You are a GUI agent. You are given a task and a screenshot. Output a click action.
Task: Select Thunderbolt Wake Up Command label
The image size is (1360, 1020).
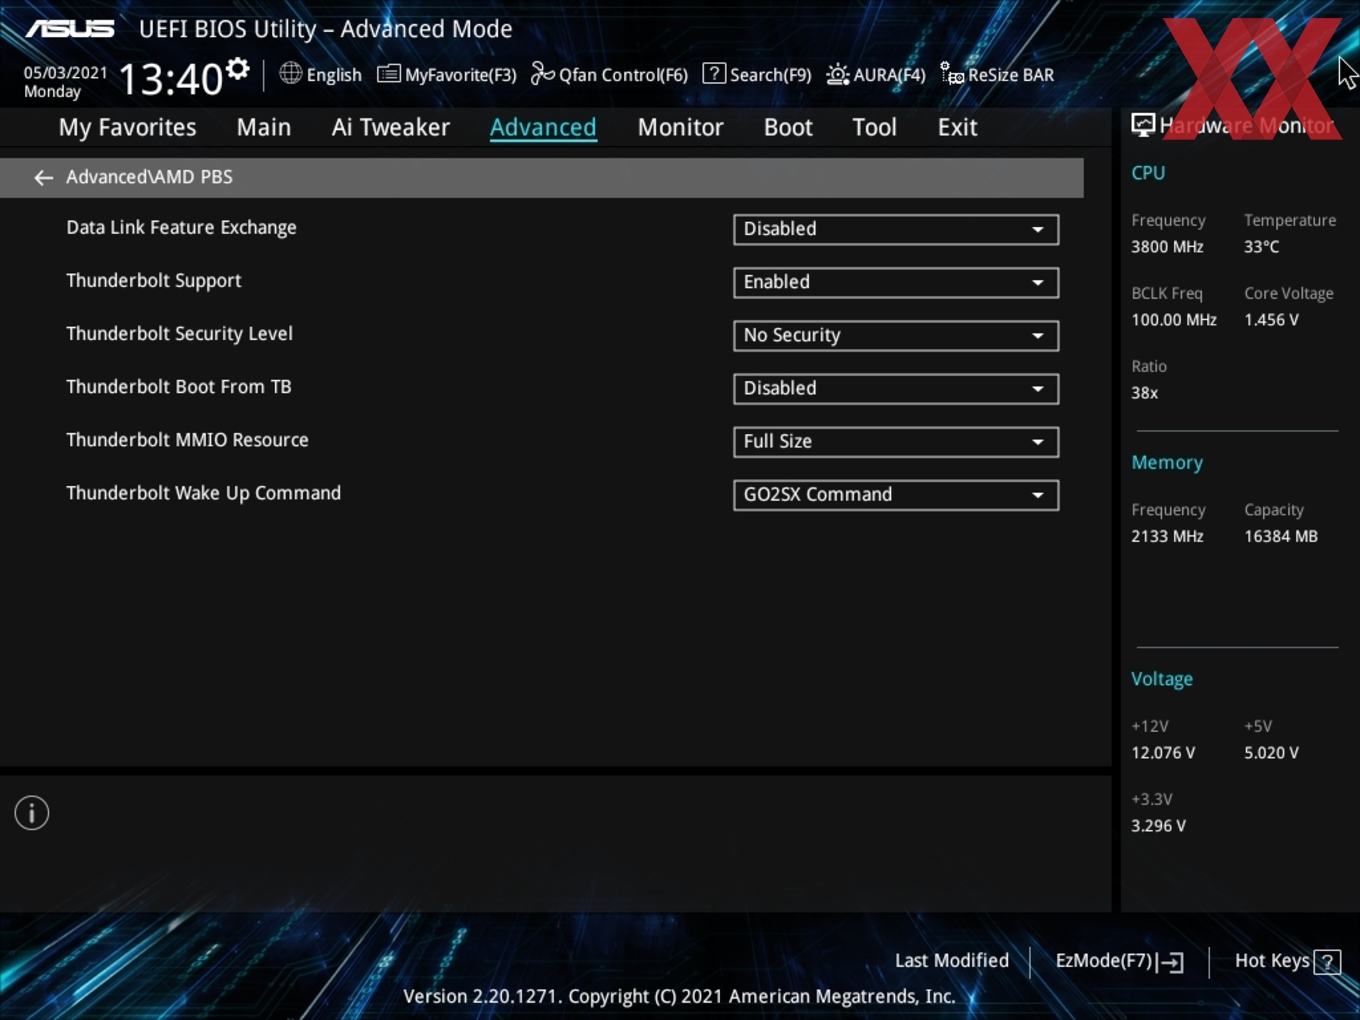click(x=203, y=493)
